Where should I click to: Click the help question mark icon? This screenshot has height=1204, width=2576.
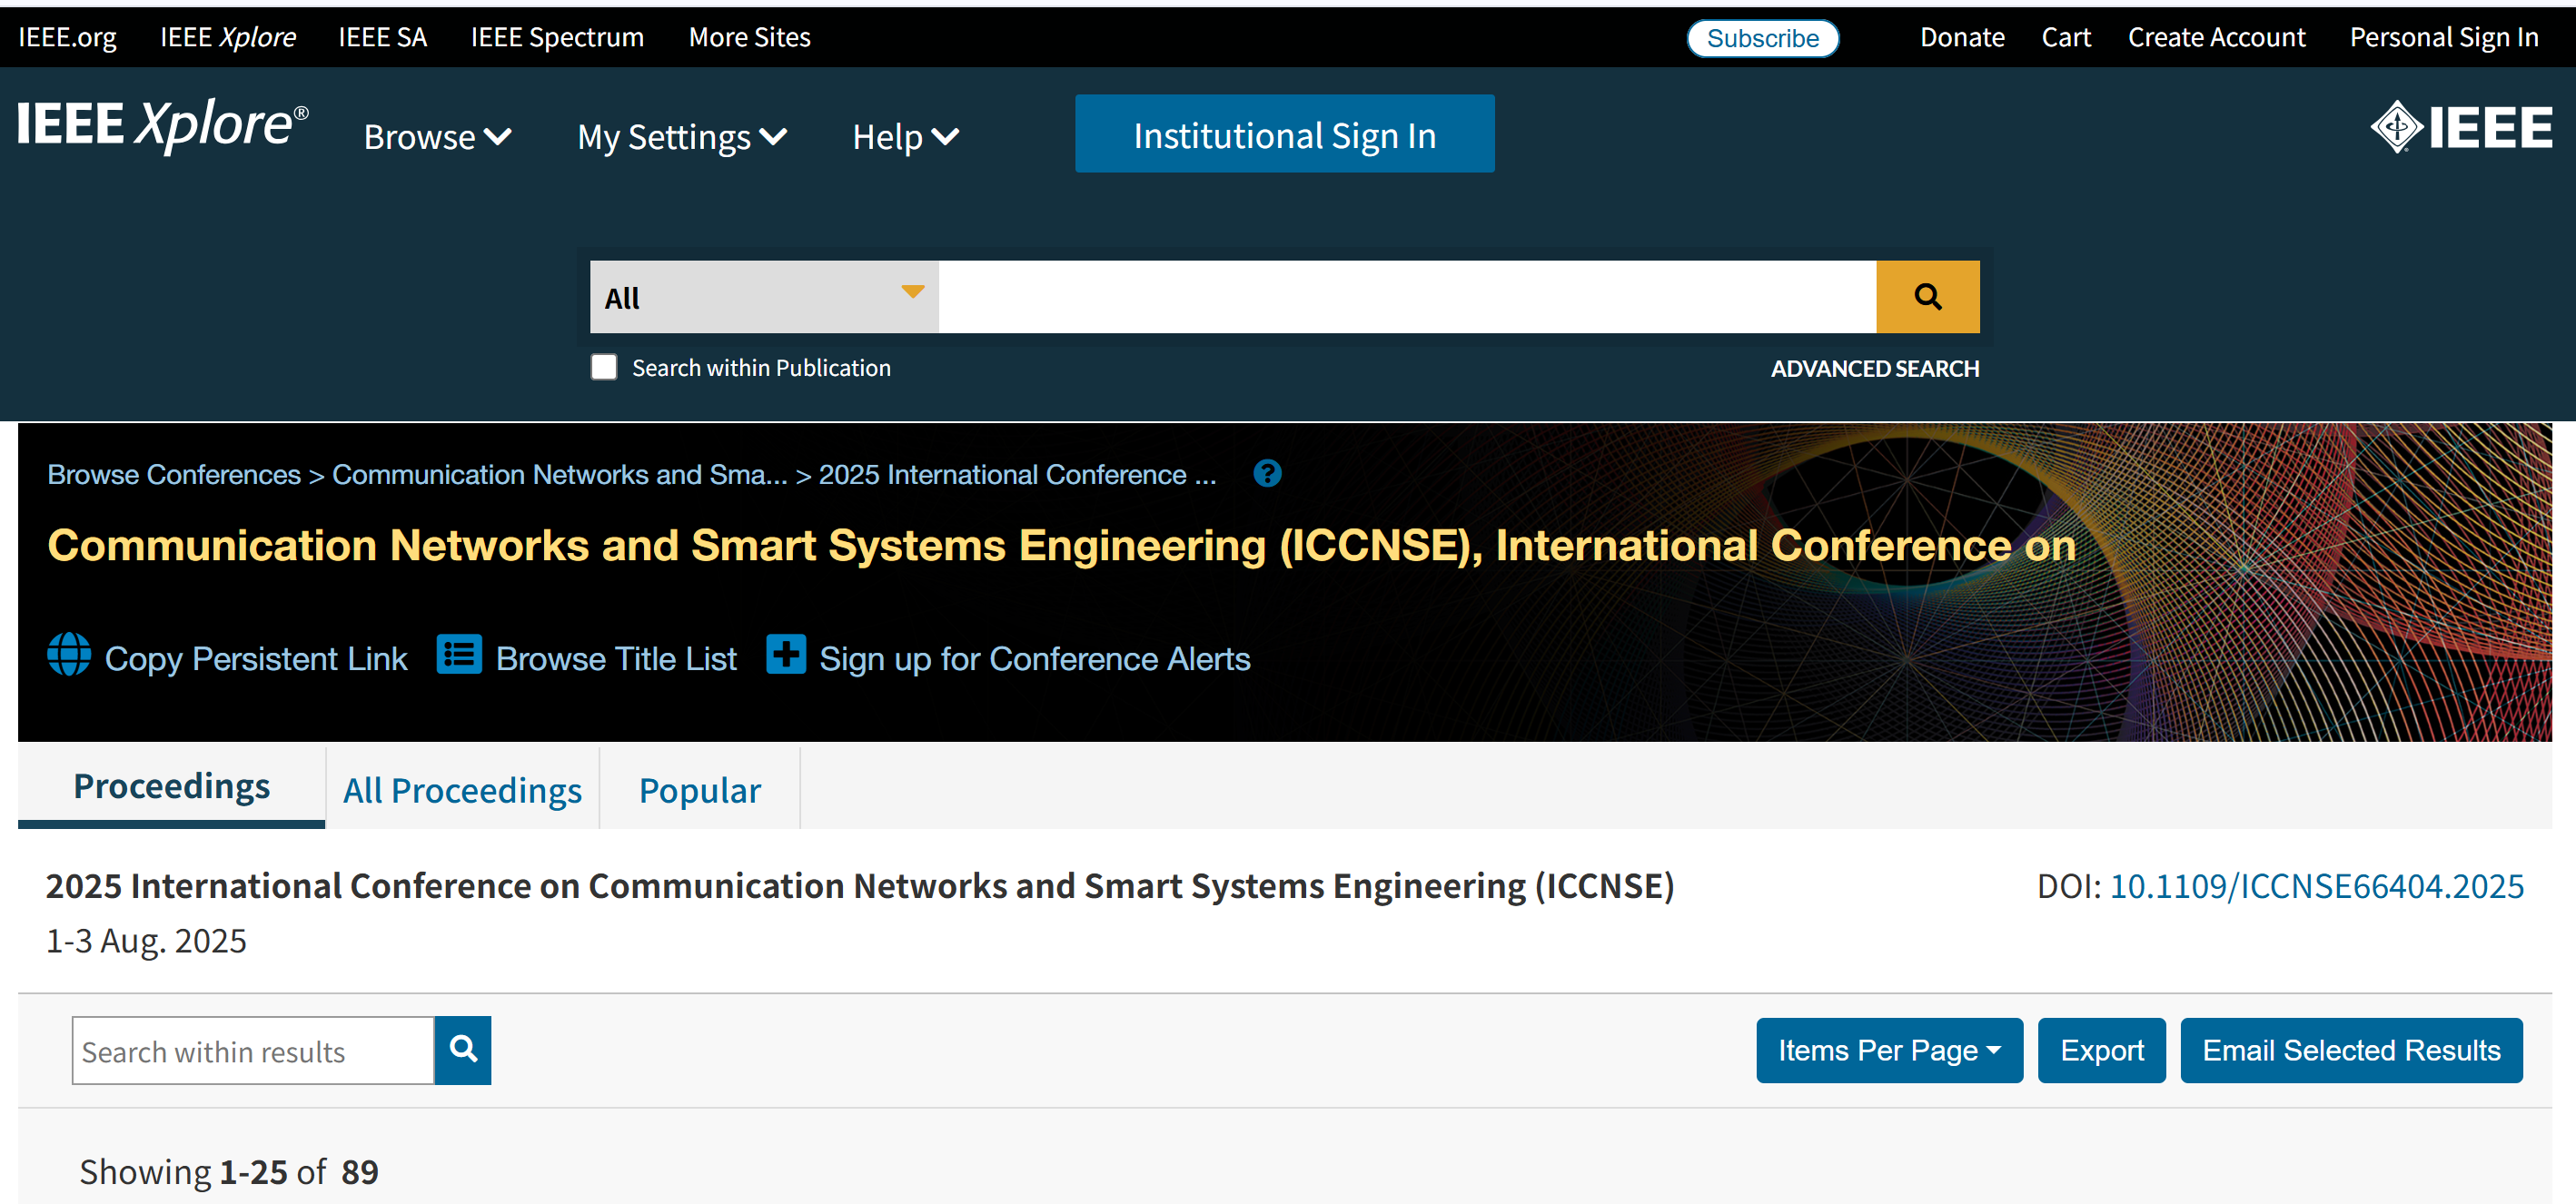[1266, 473]
